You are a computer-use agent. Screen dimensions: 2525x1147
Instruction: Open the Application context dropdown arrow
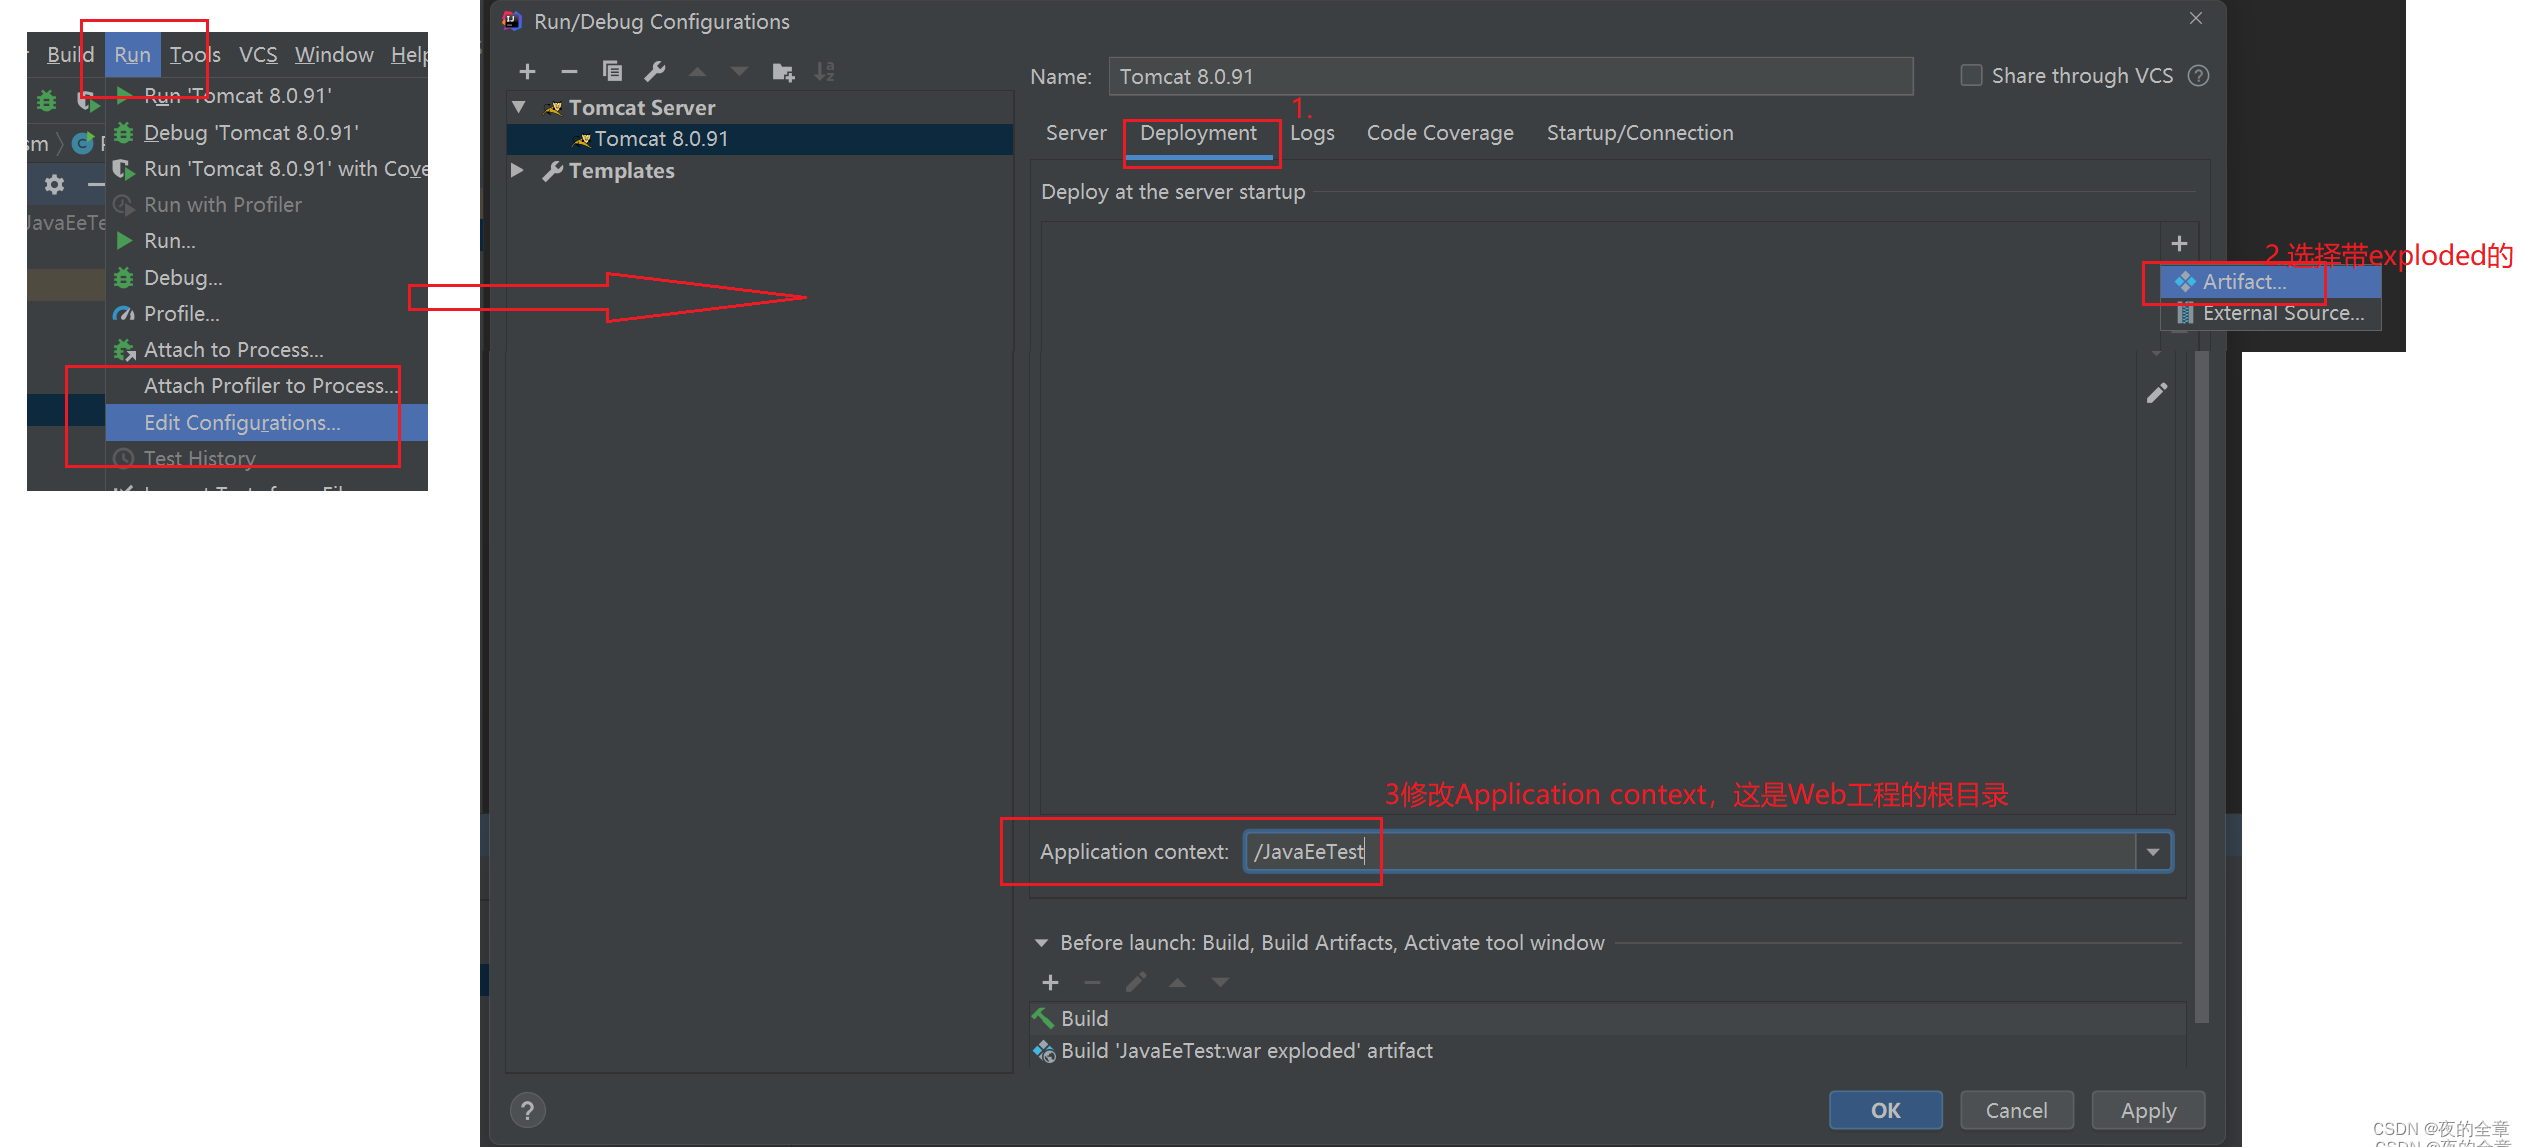coord(2153,852)
